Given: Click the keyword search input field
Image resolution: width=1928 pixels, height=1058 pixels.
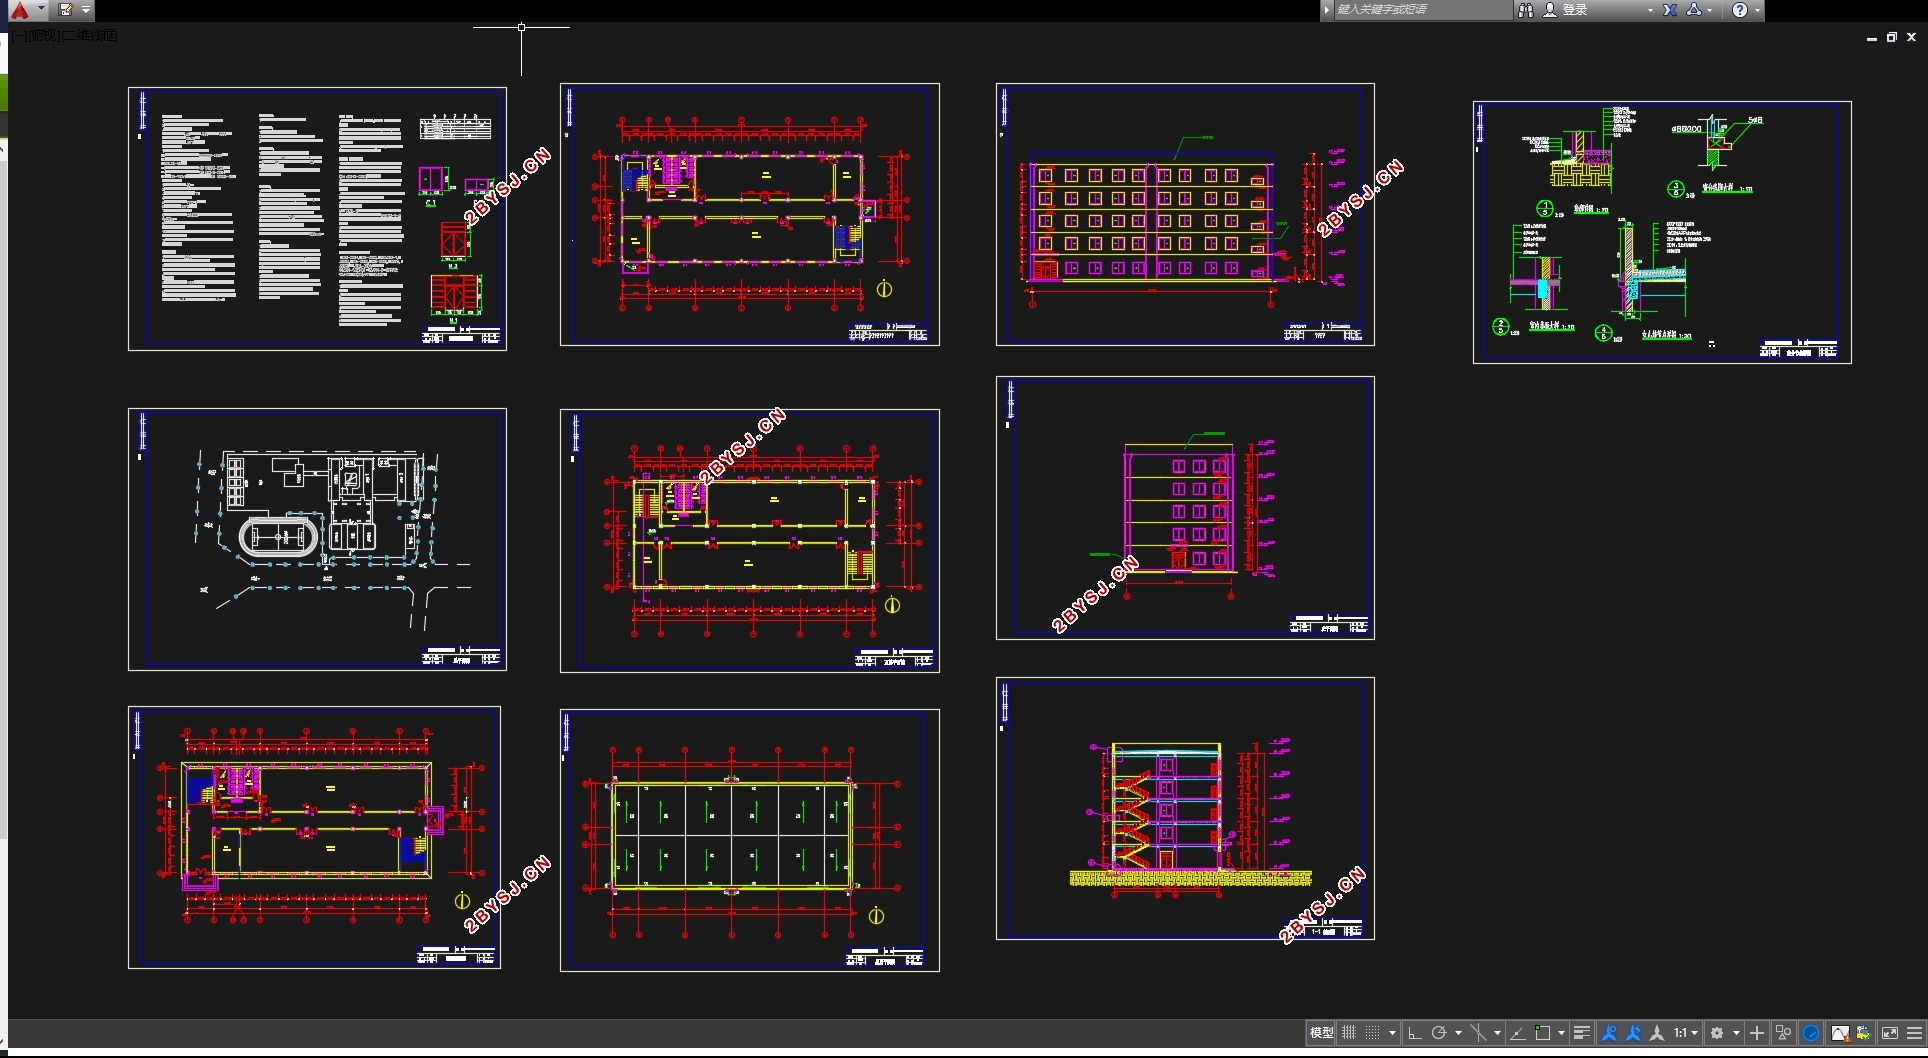Looking at the screenshot, I should [x=1423, y=10].
